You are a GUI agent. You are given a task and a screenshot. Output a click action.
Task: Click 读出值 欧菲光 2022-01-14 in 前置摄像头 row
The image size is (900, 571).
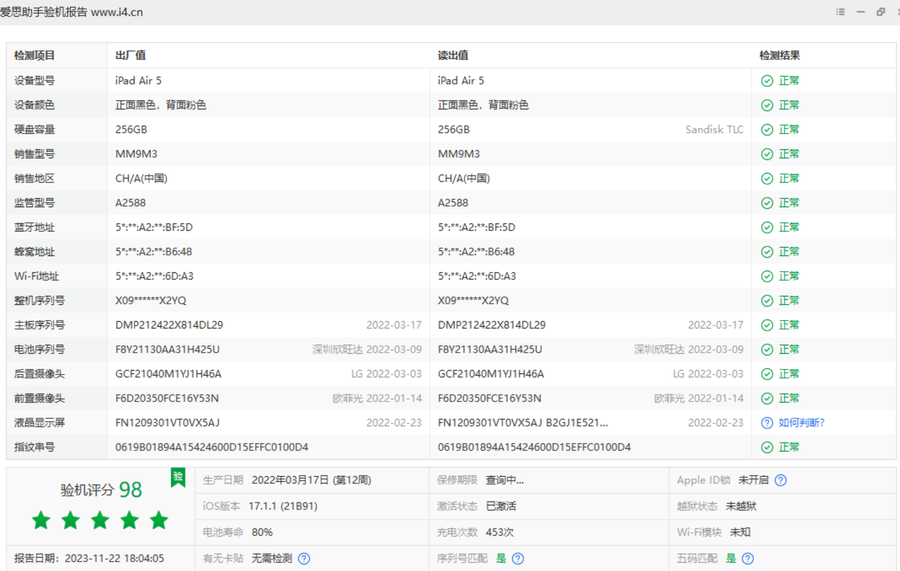[x=699, y=398]
